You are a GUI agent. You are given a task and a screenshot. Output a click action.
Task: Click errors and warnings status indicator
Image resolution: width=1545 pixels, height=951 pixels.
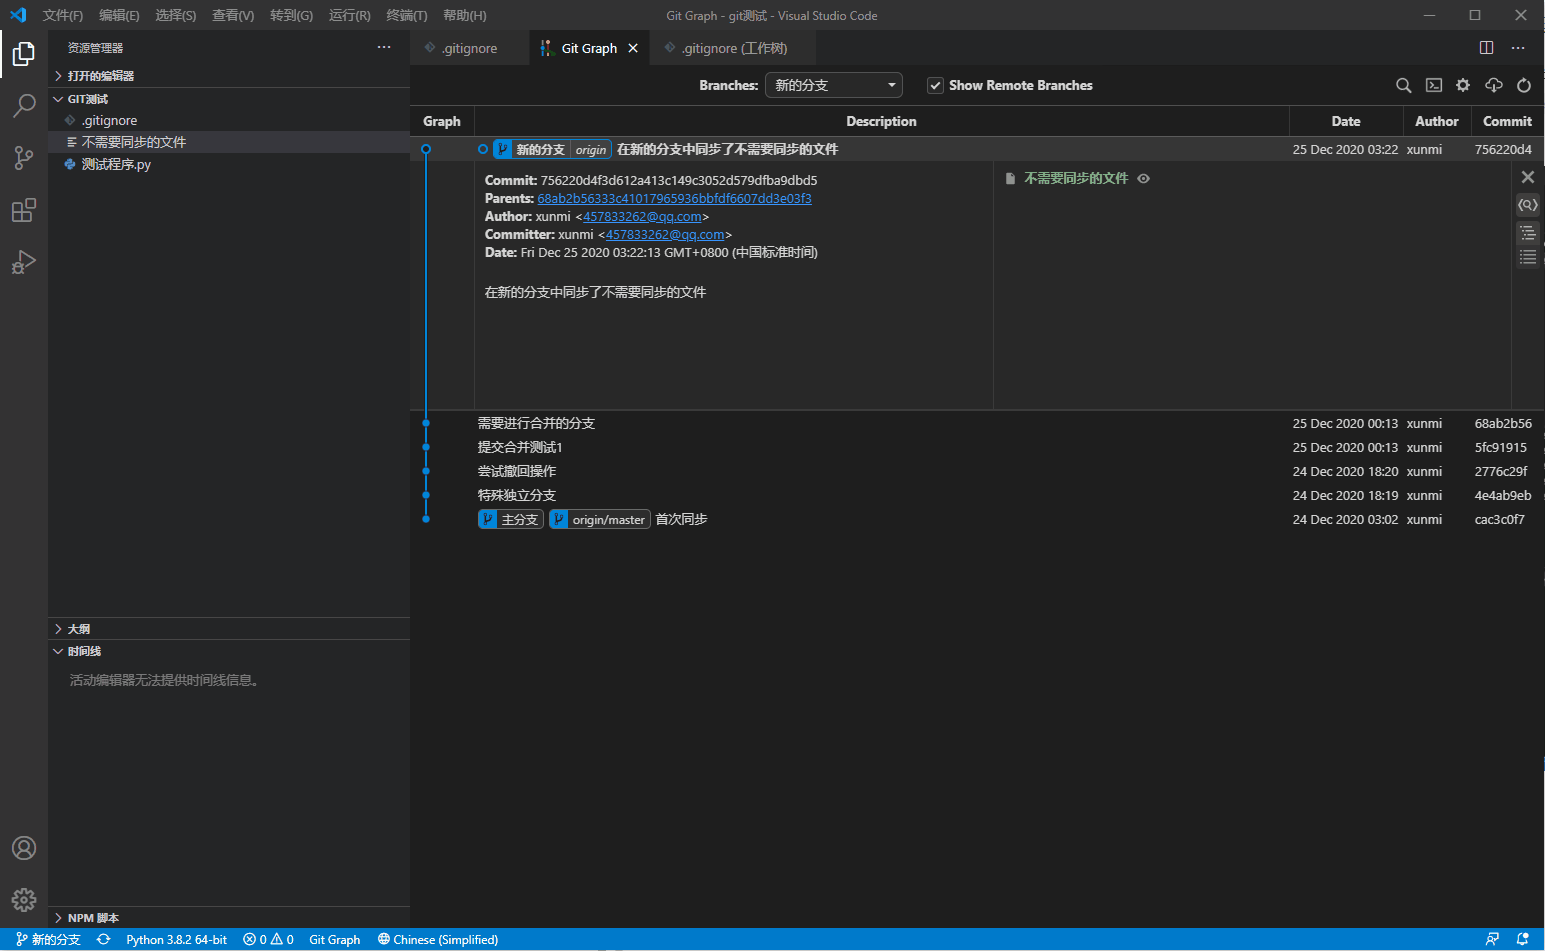[x=268, y=939]
